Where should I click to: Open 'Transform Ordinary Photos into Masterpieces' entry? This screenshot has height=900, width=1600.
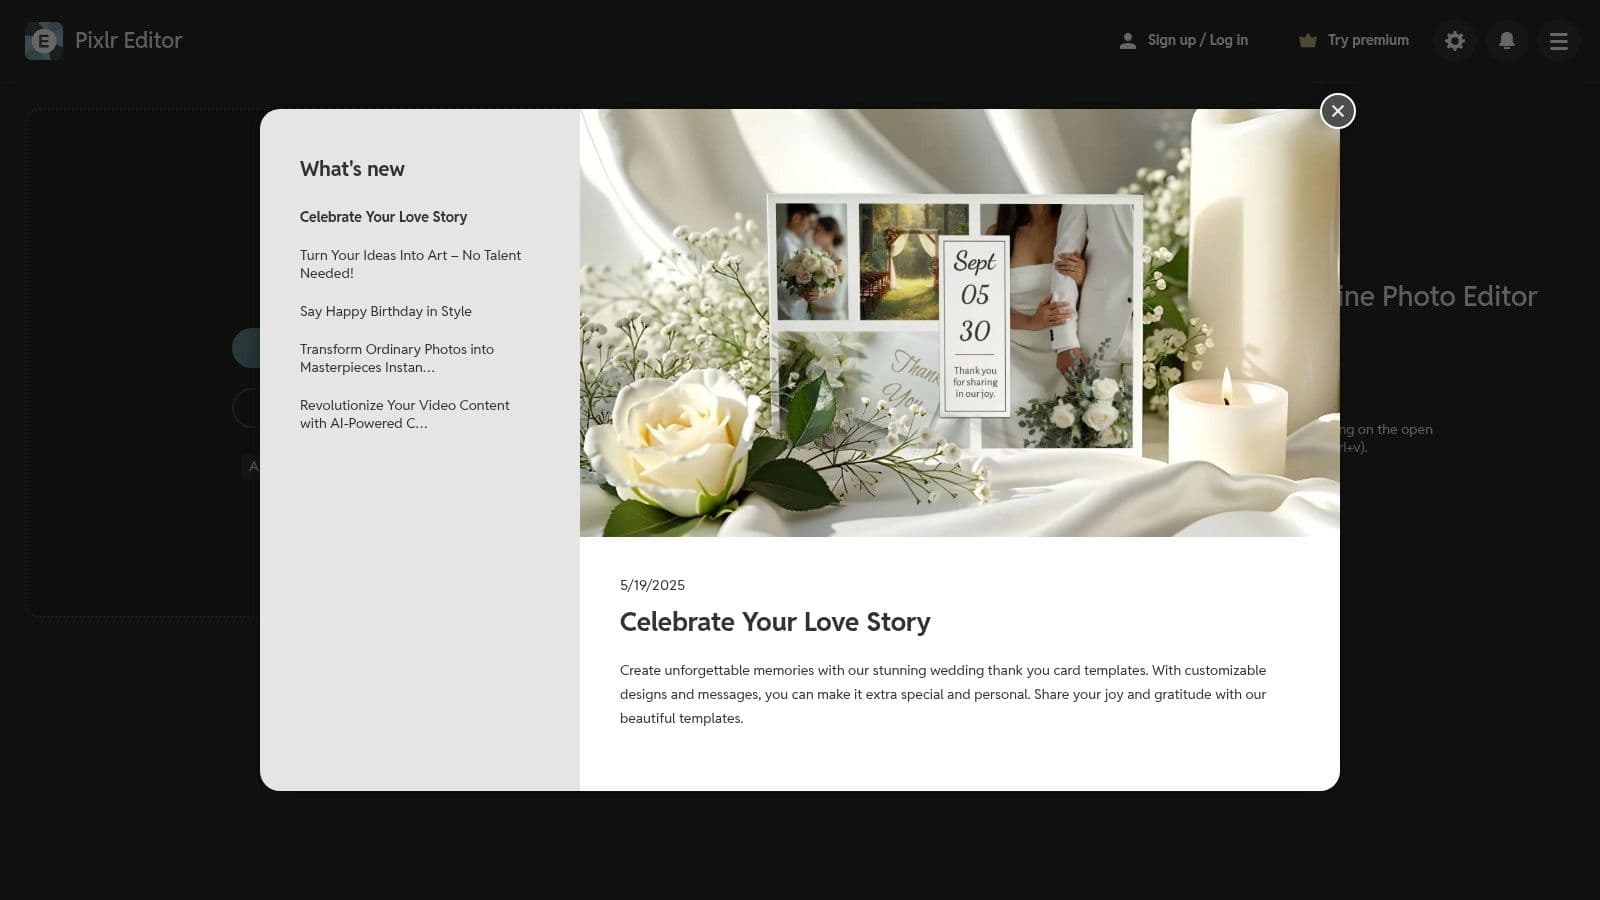point(397,358)
